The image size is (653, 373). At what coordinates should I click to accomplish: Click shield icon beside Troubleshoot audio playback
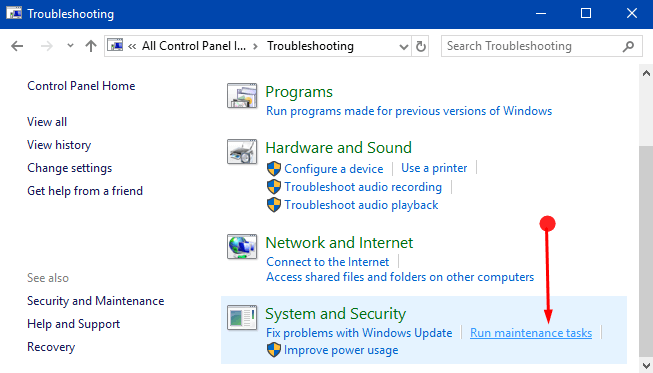[274, 205]
